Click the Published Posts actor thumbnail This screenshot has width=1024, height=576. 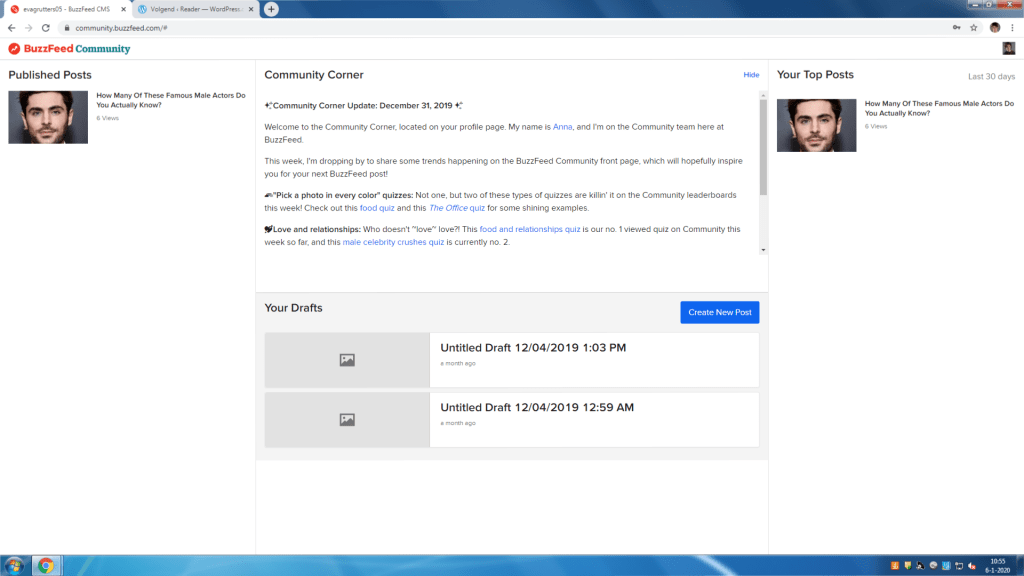tap(48, 117)
